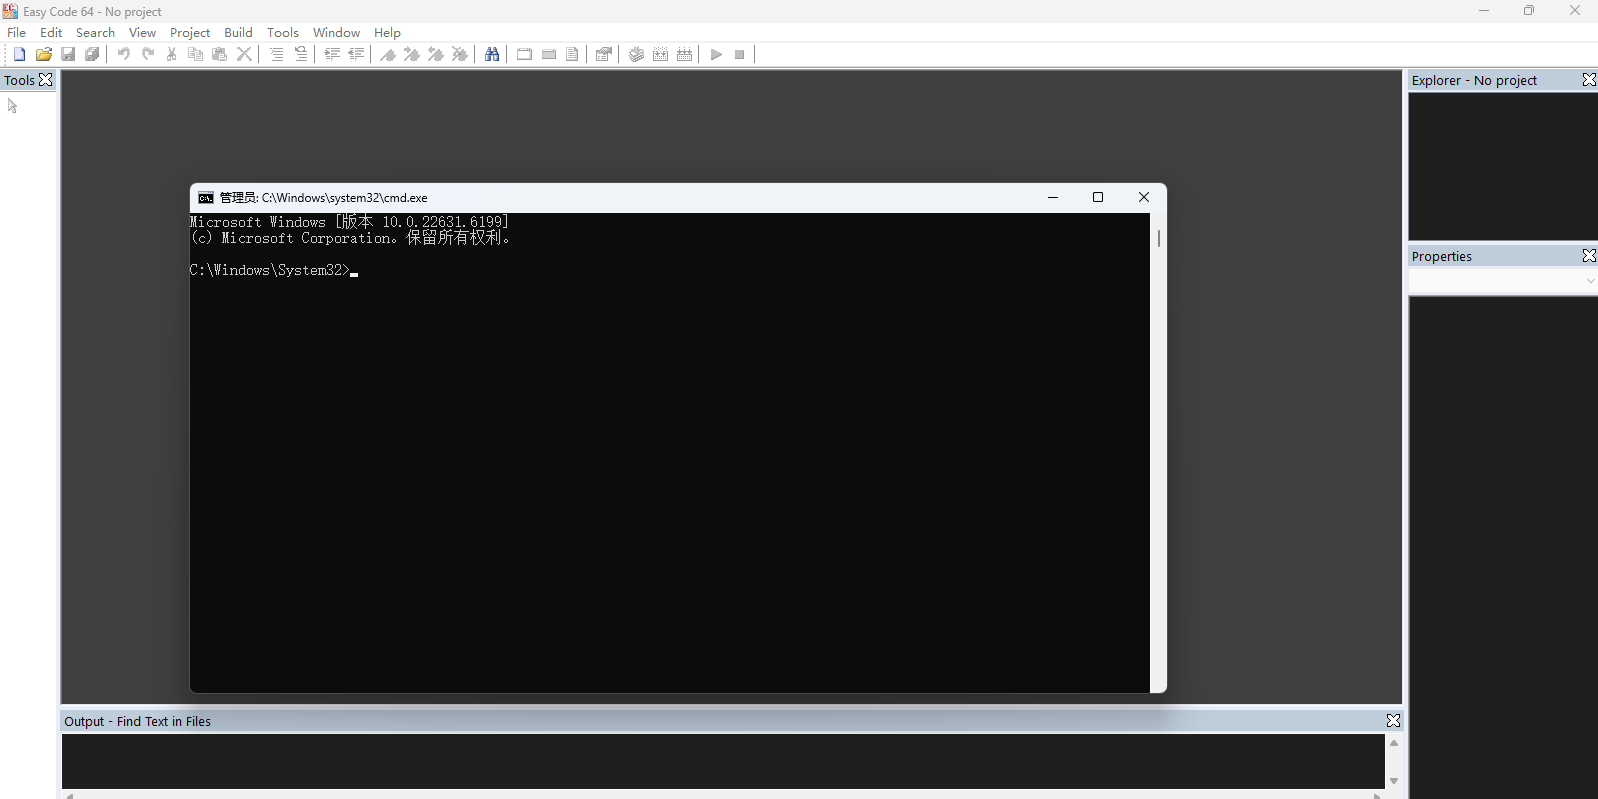Open the Project menu

(x=190, y=33)
